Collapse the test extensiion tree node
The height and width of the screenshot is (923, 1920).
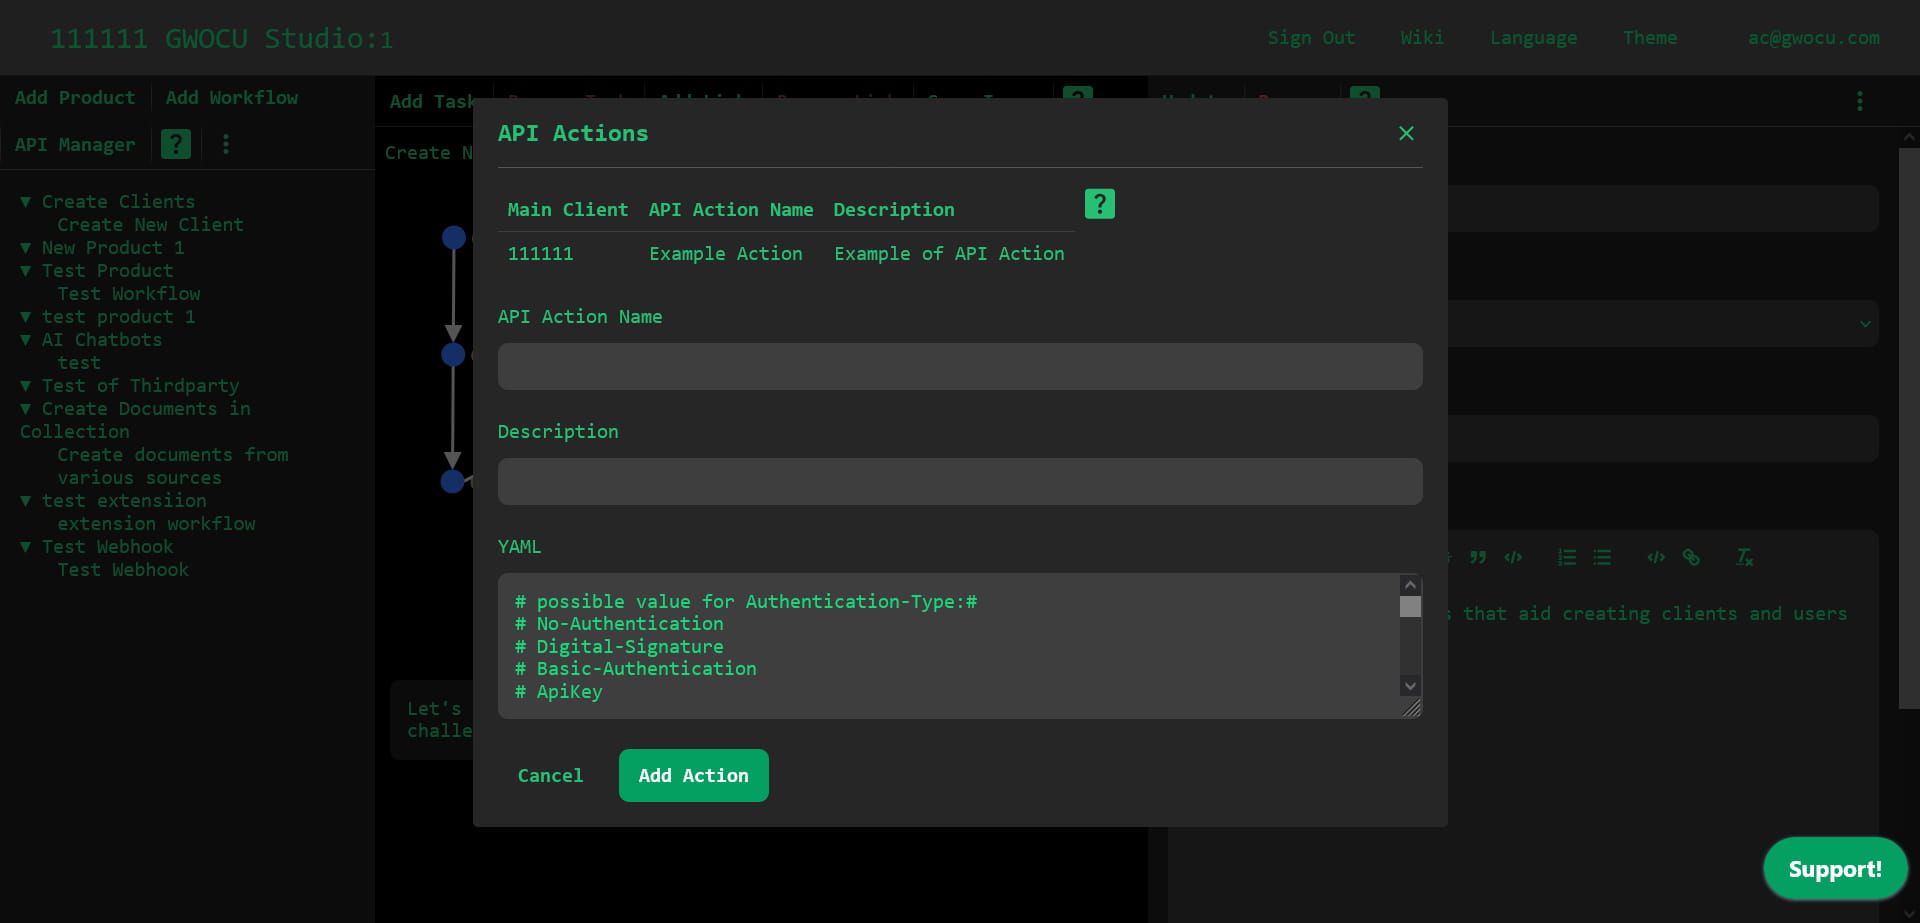26,501
